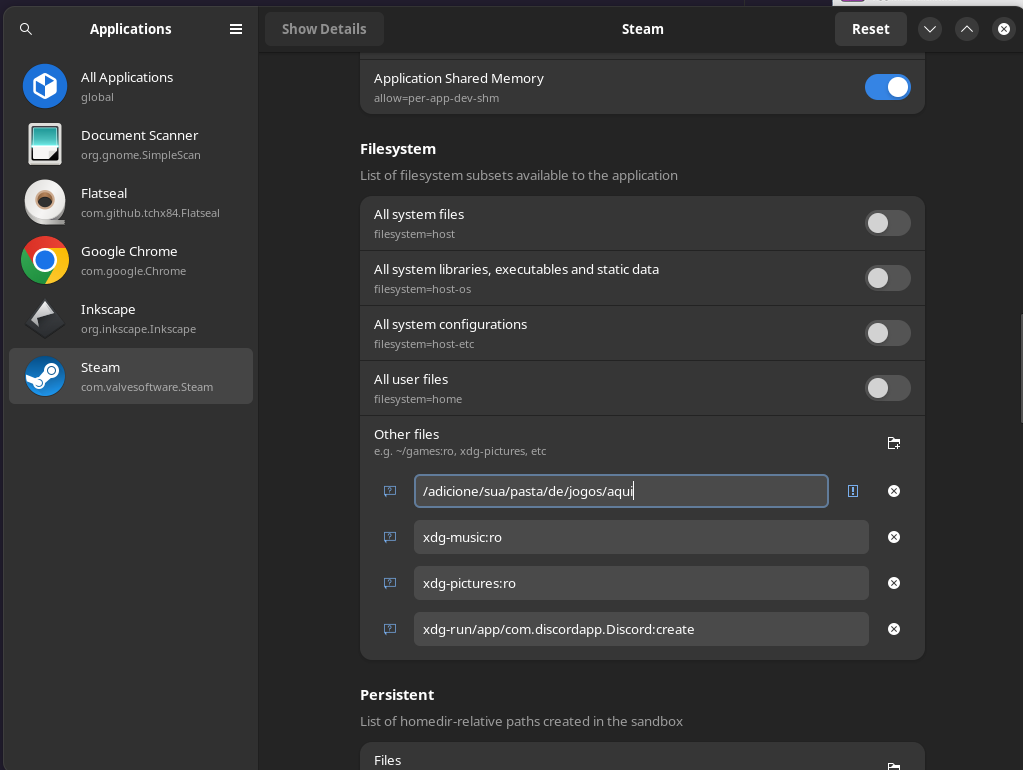Image resolution: width=1023 pixels, height=770 pixels.
Task: Disable the Application Shared Memory switch
Action: click(887, 87)
